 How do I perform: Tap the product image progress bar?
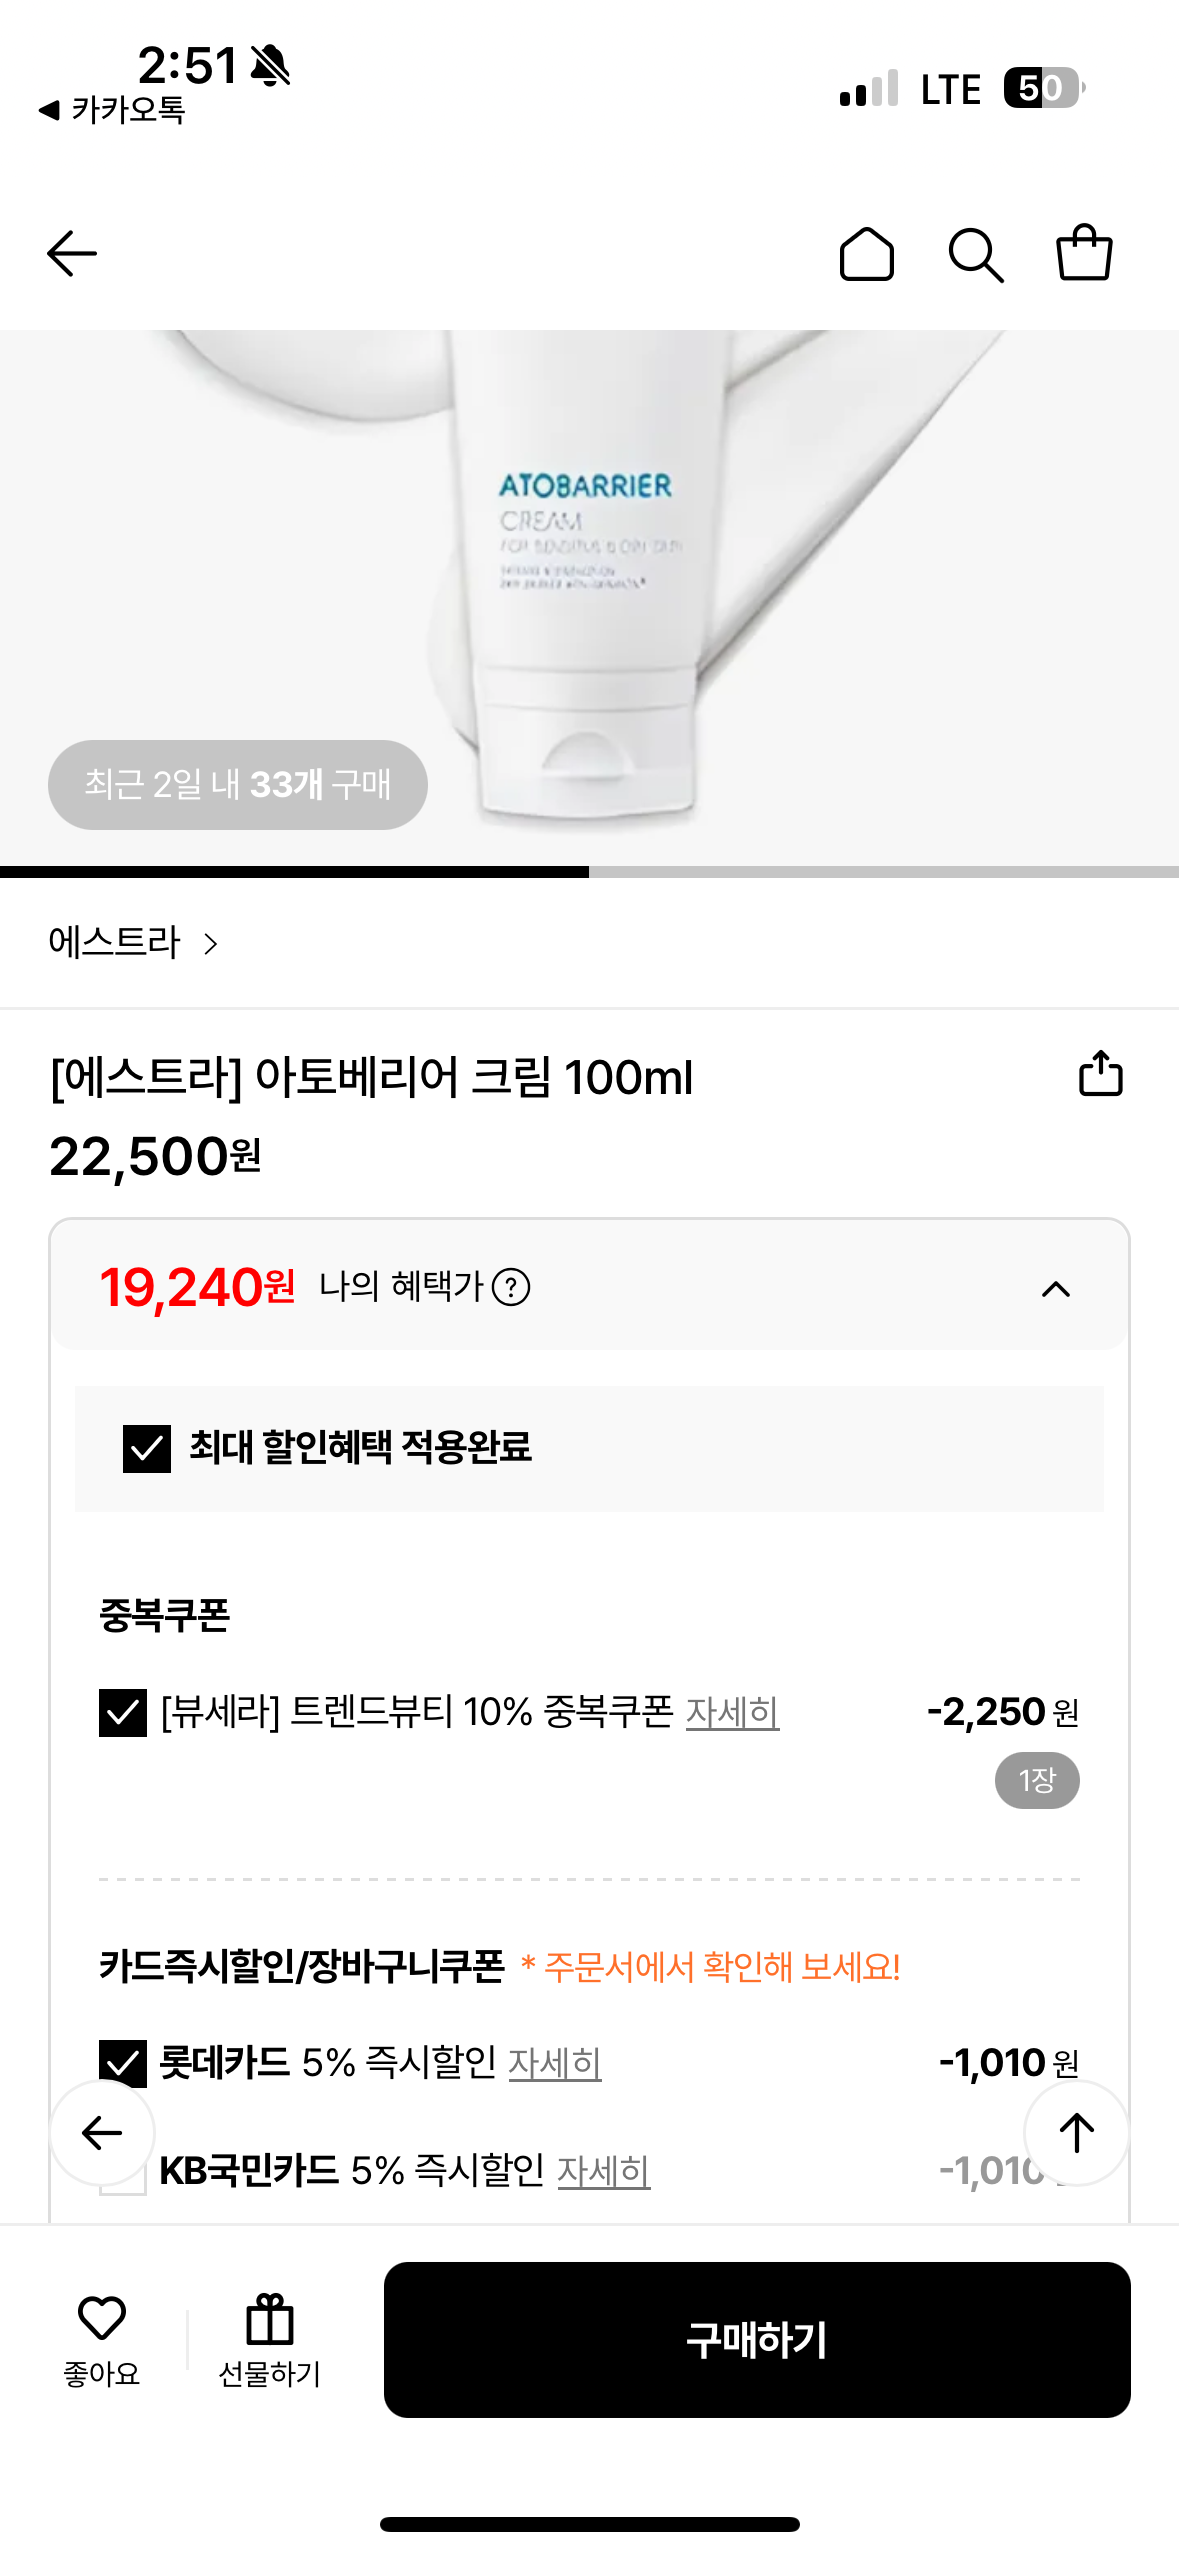(x=589, y=872)
